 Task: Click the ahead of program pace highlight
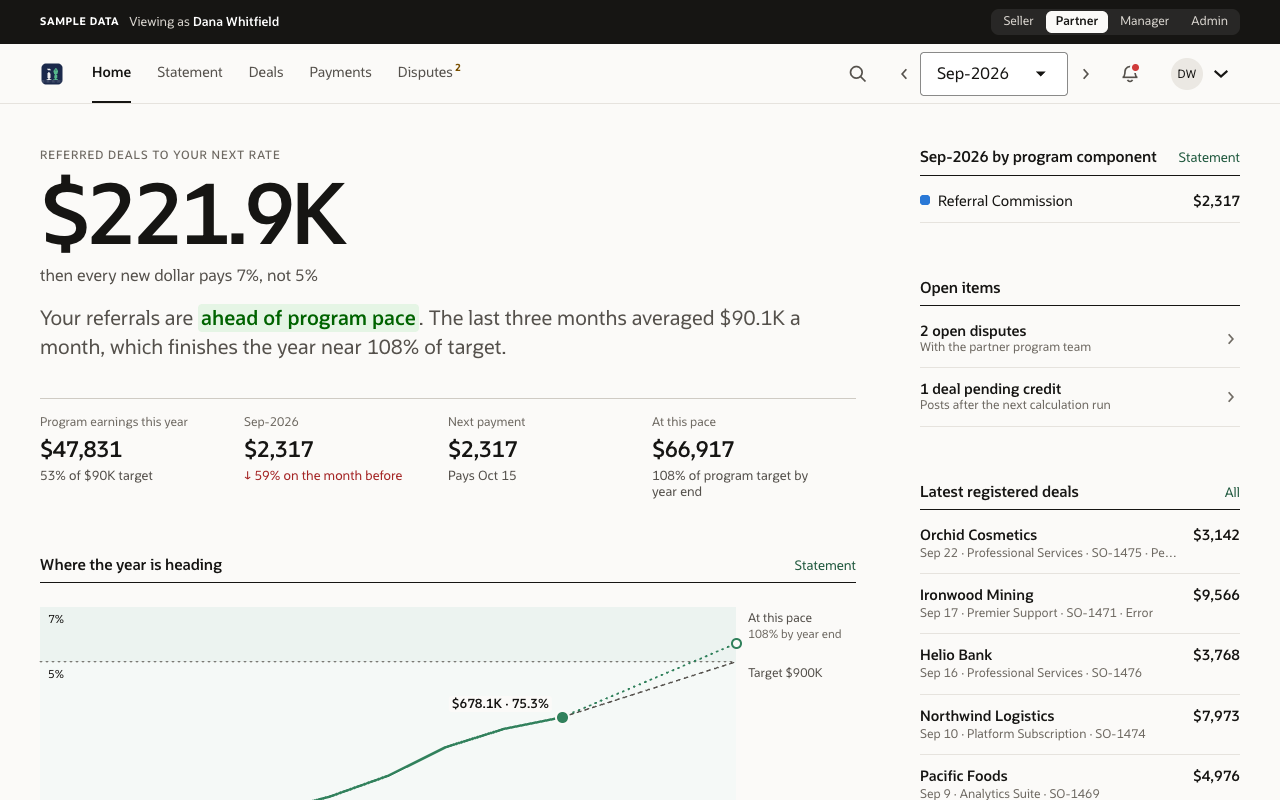(308, 318)
